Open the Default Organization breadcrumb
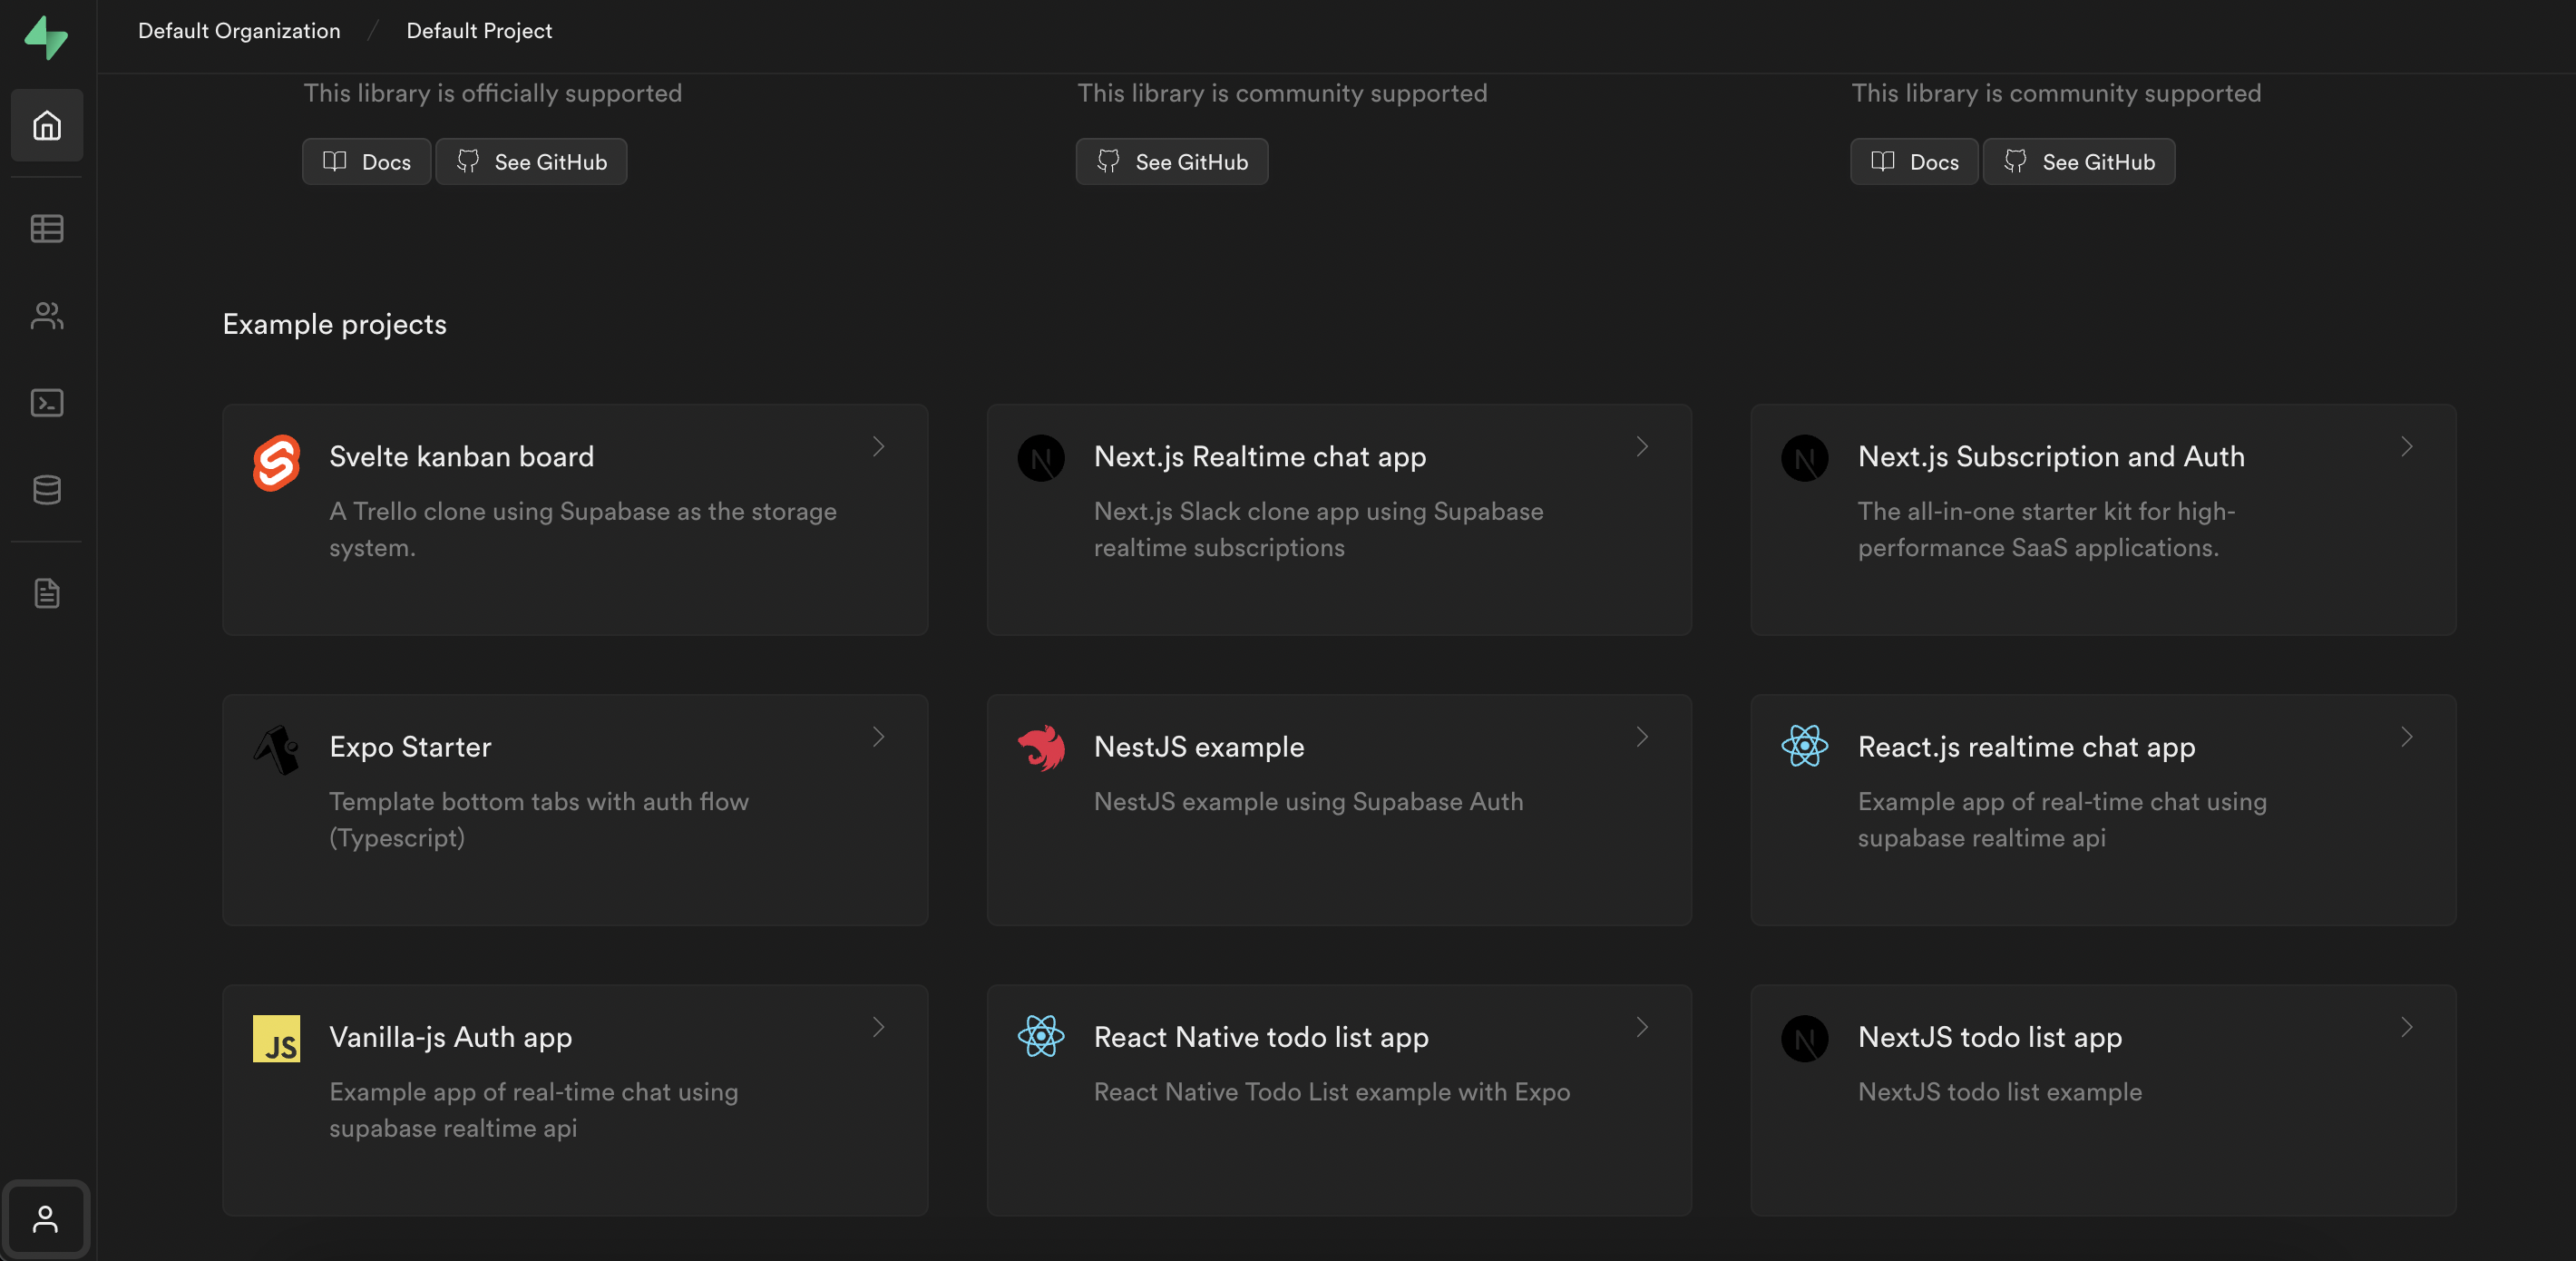 pyautogui.click(x=238, y=30)
